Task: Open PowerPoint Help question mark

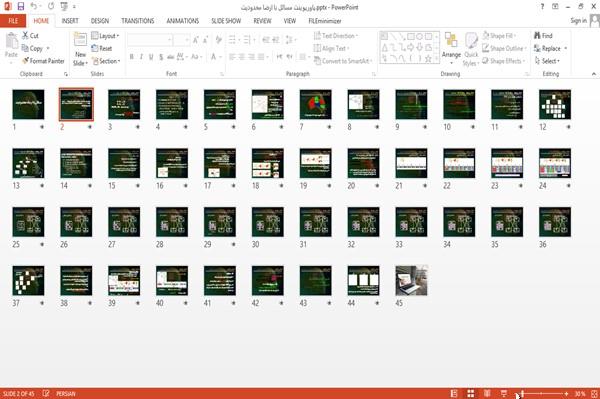Action: pyautogui.click(x=542, y=7)
